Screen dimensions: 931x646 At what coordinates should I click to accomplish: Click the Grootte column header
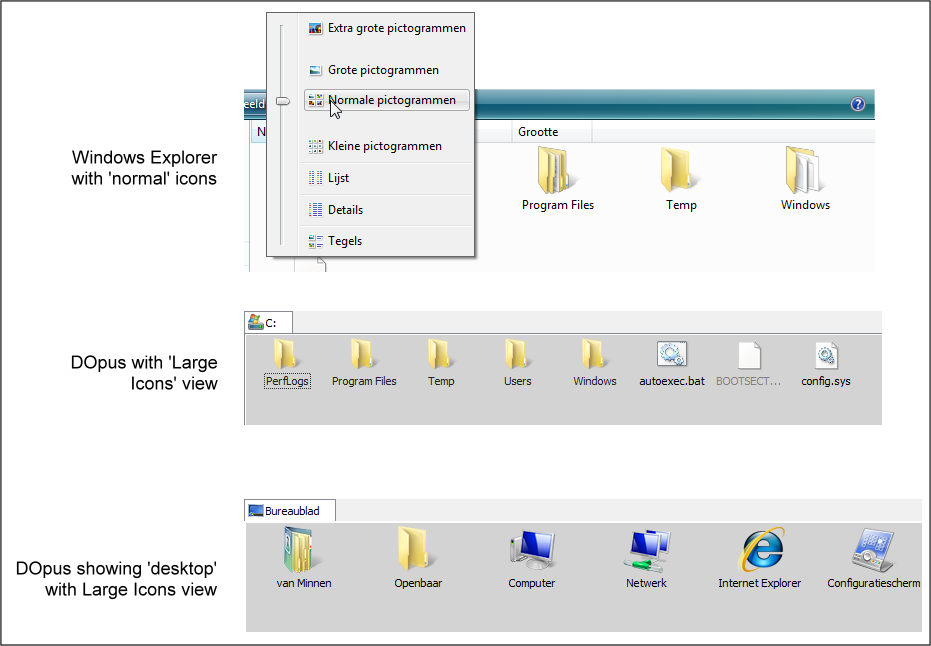[551, 132]
